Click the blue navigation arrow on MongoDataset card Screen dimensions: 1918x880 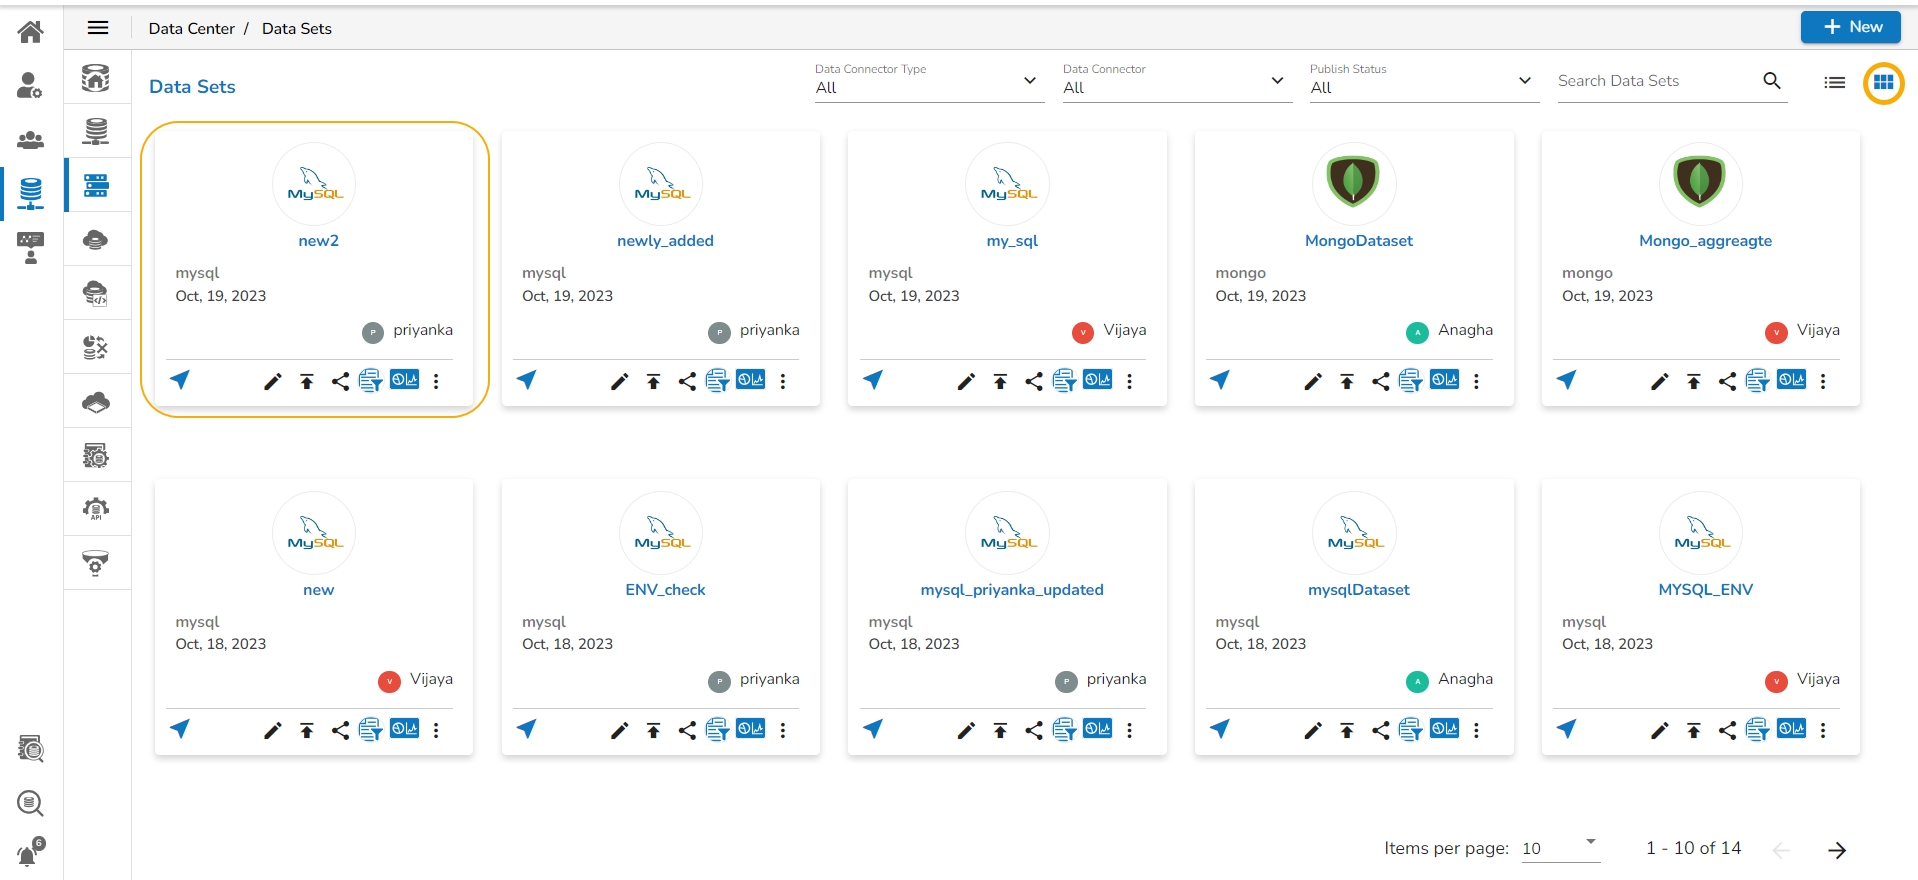click(x=1220, y=380)
